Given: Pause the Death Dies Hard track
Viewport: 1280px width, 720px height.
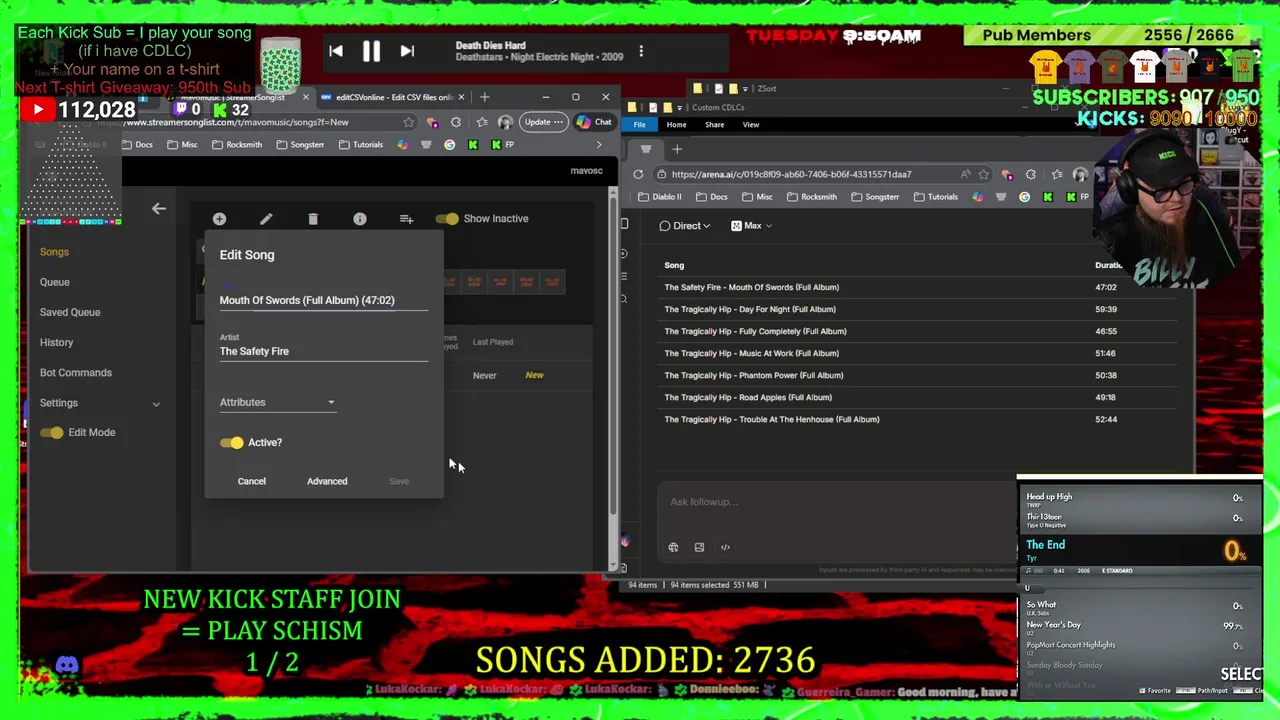Looking at the screenshot, I should [371, 51].
